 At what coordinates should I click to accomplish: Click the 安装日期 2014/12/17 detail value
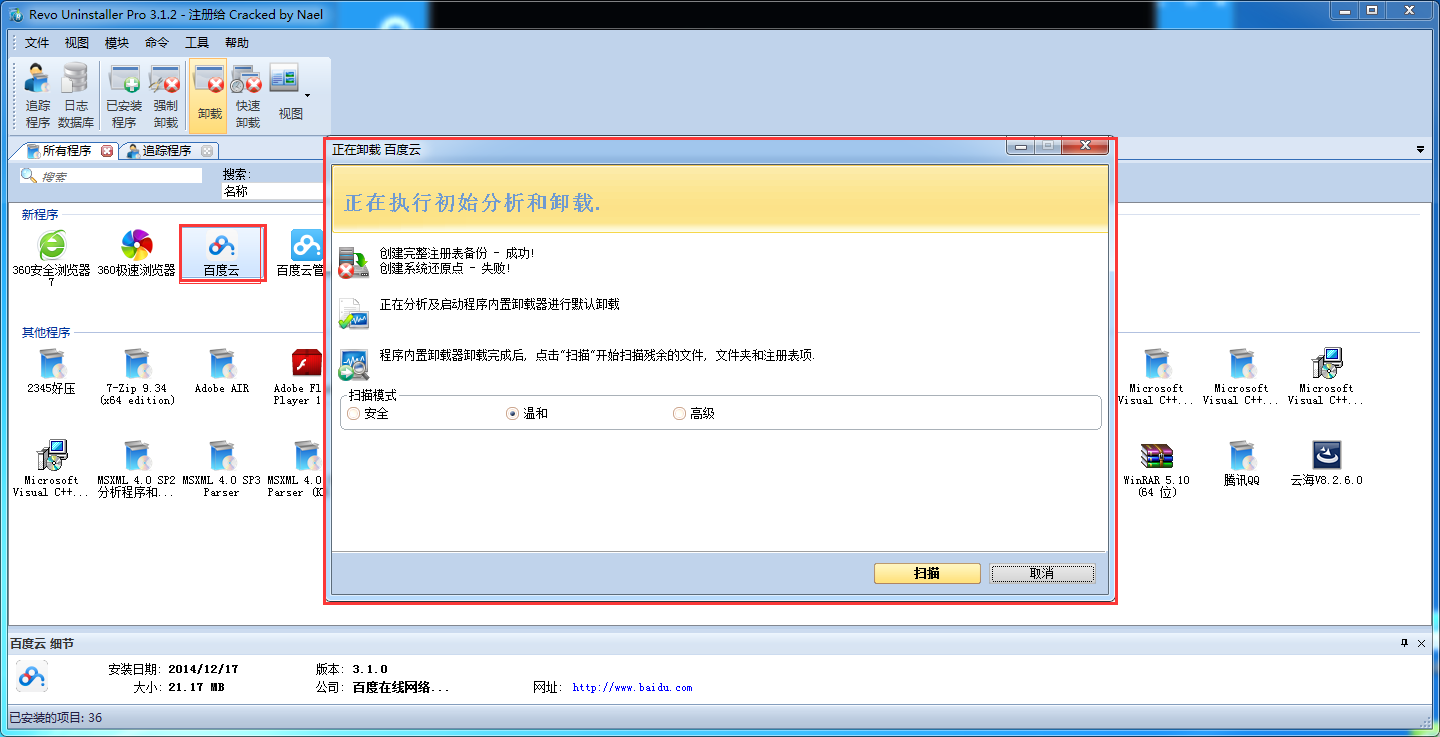point(203,669)
